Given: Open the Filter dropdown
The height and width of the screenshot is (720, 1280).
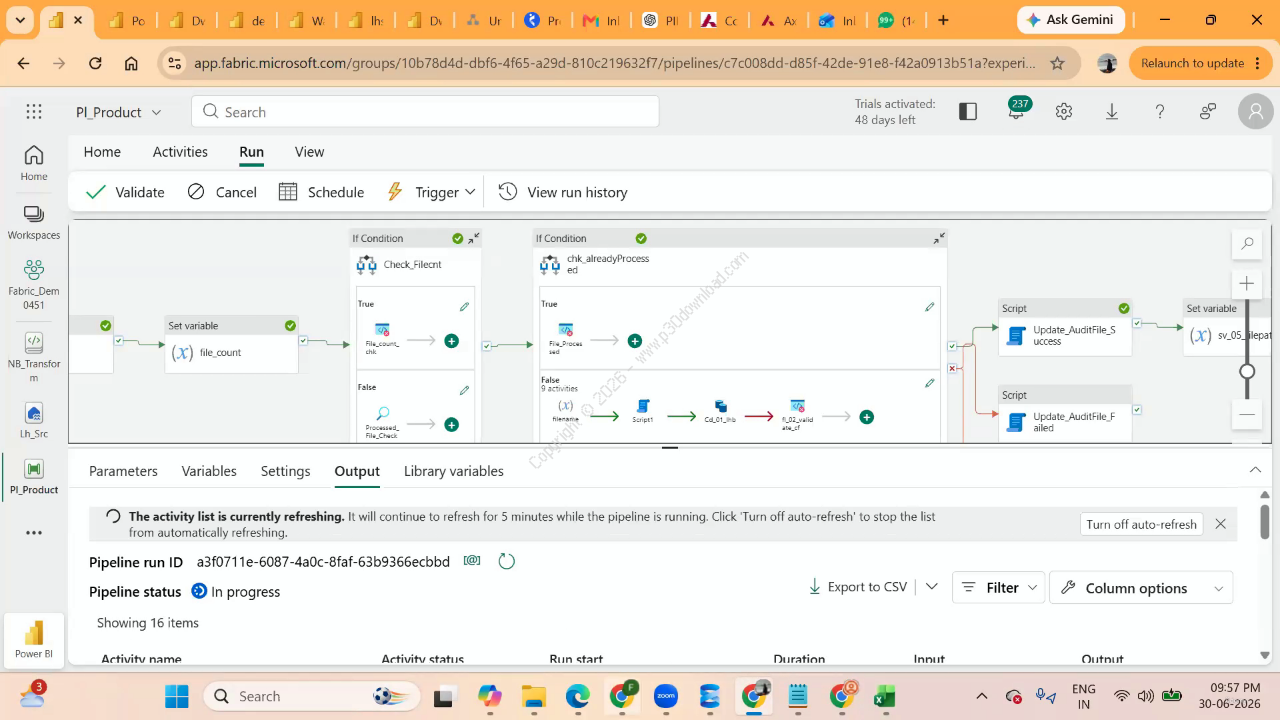Looking at the screenshot, I should 998,588.
